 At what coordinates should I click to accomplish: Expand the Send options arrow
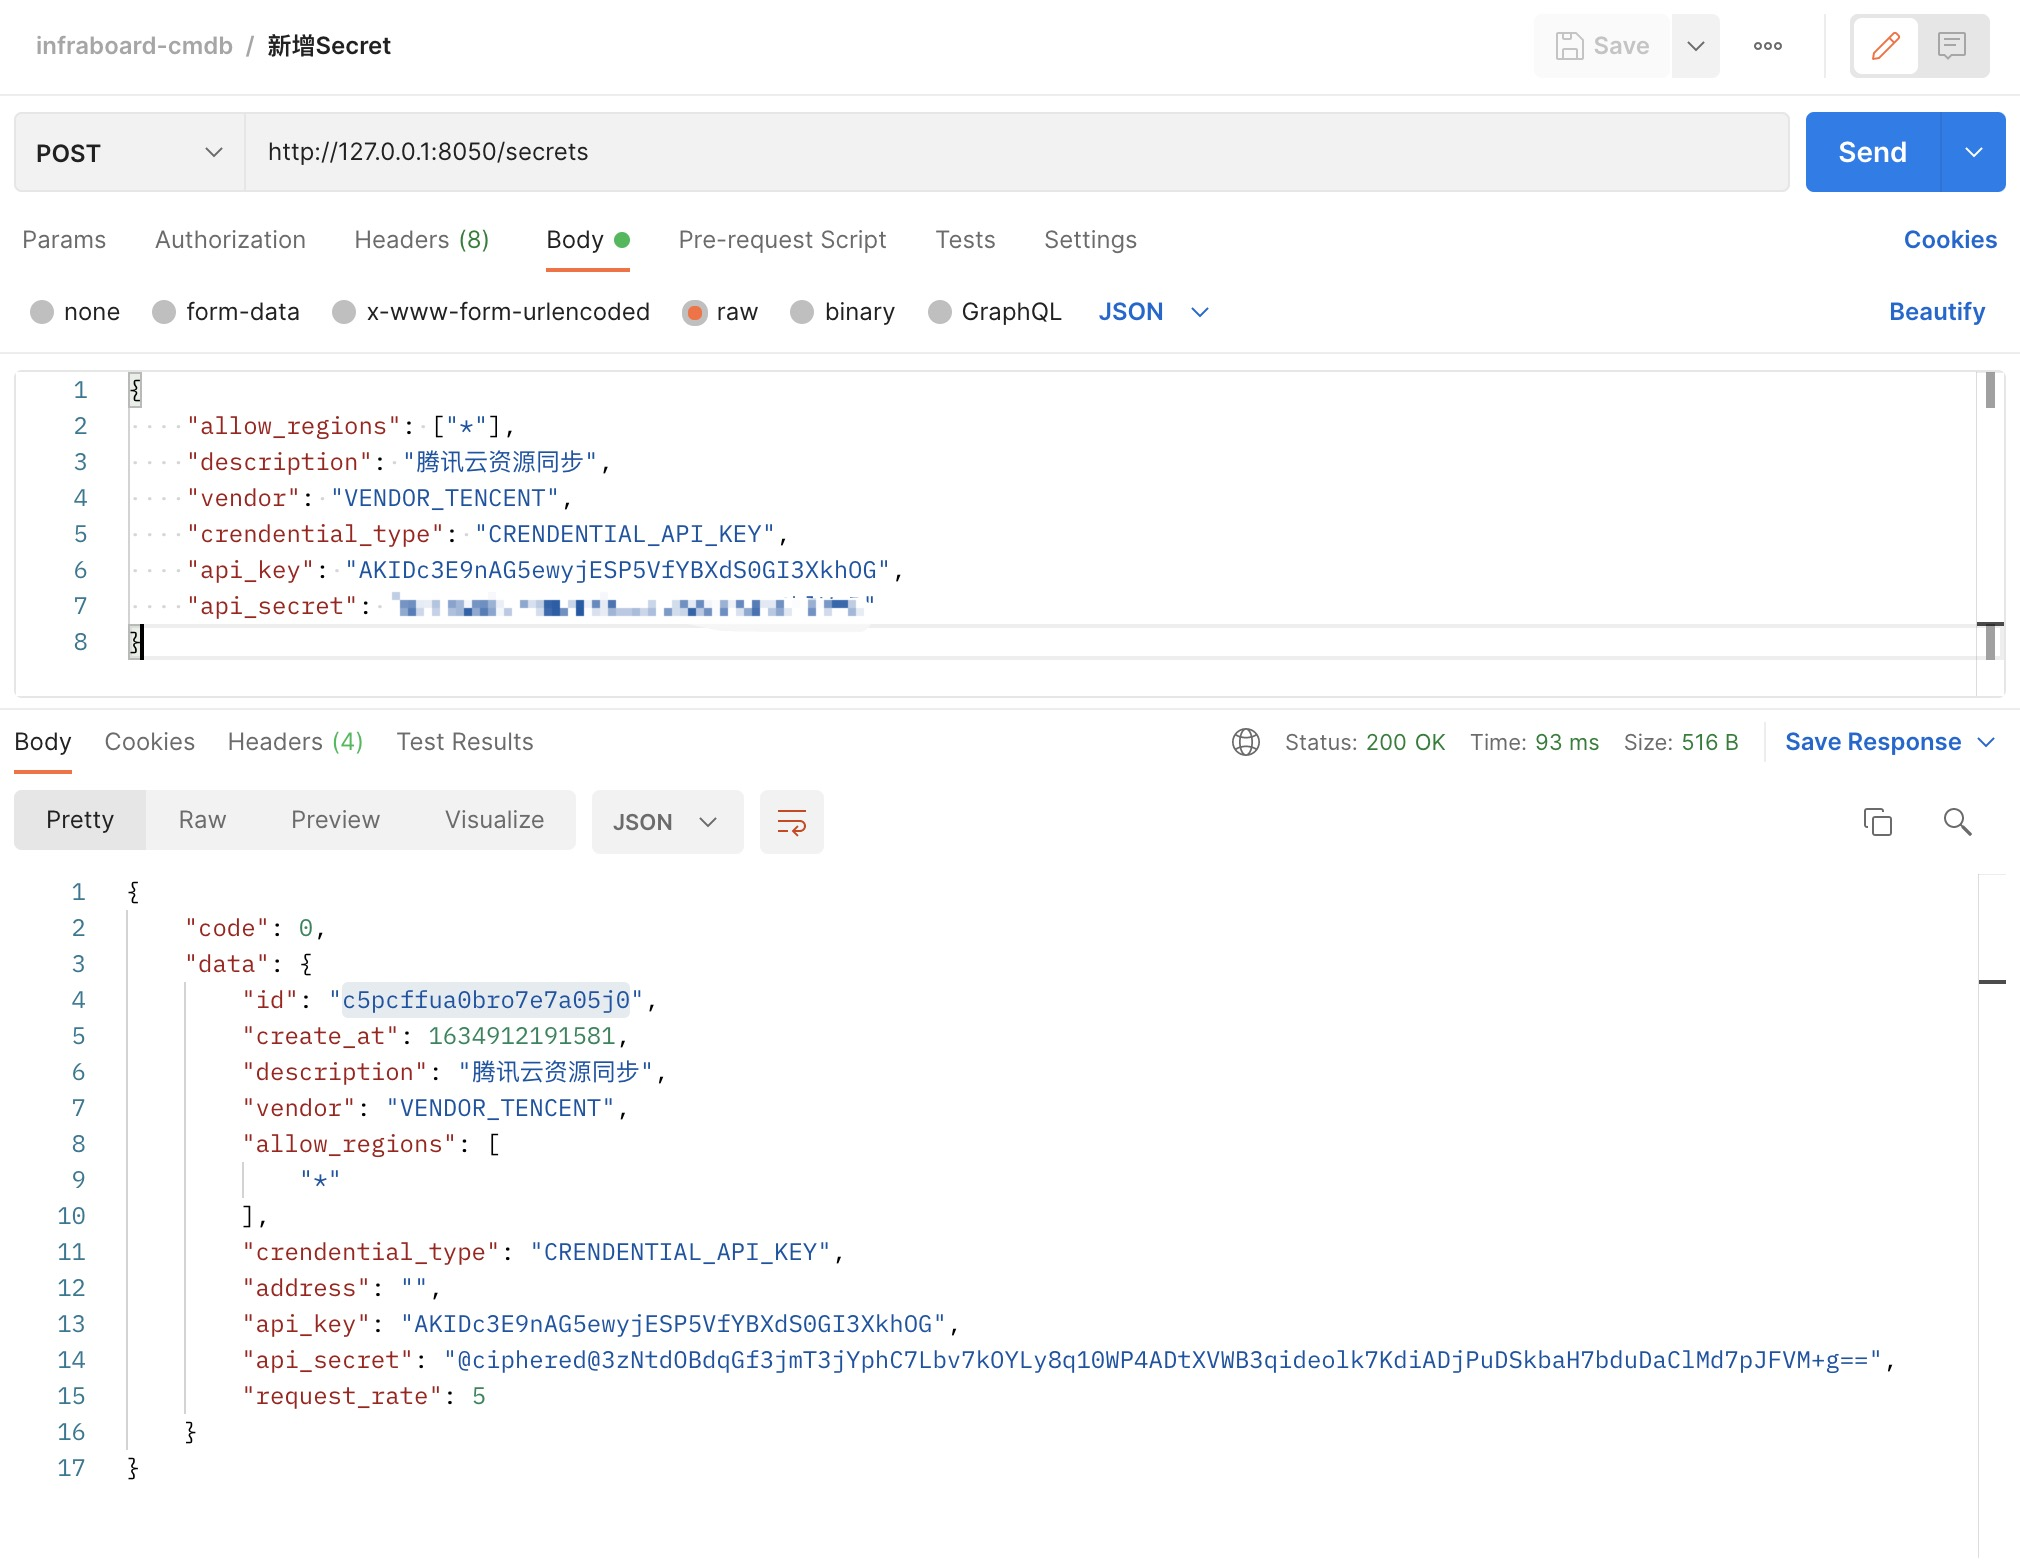point(1974,152)
